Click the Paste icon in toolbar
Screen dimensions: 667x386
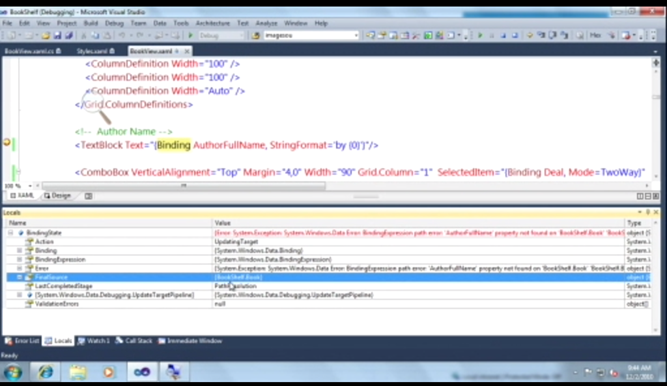point(107,36)
